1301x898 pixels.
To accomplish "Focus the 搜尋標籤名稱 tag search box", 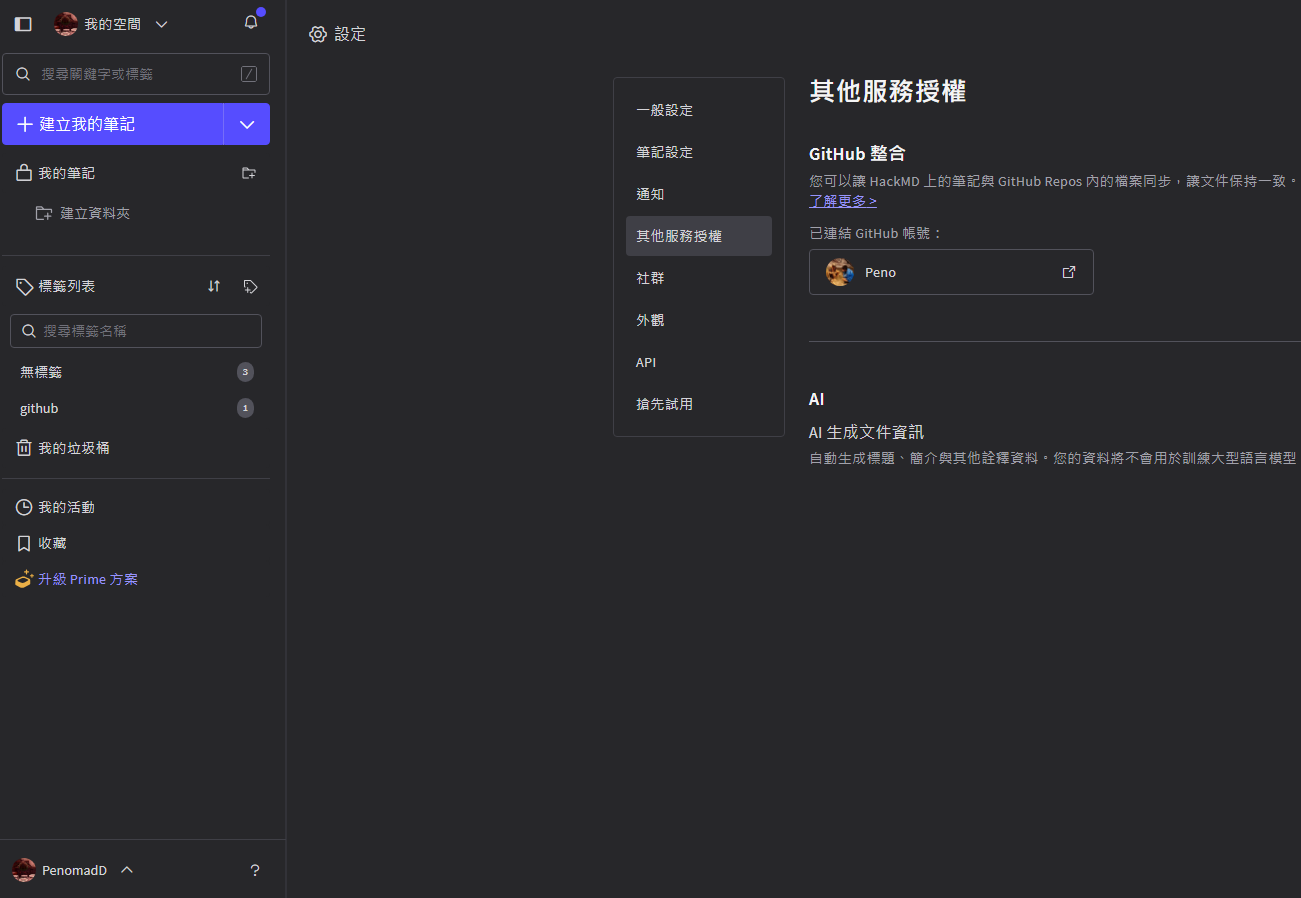I will coord(136,331).
